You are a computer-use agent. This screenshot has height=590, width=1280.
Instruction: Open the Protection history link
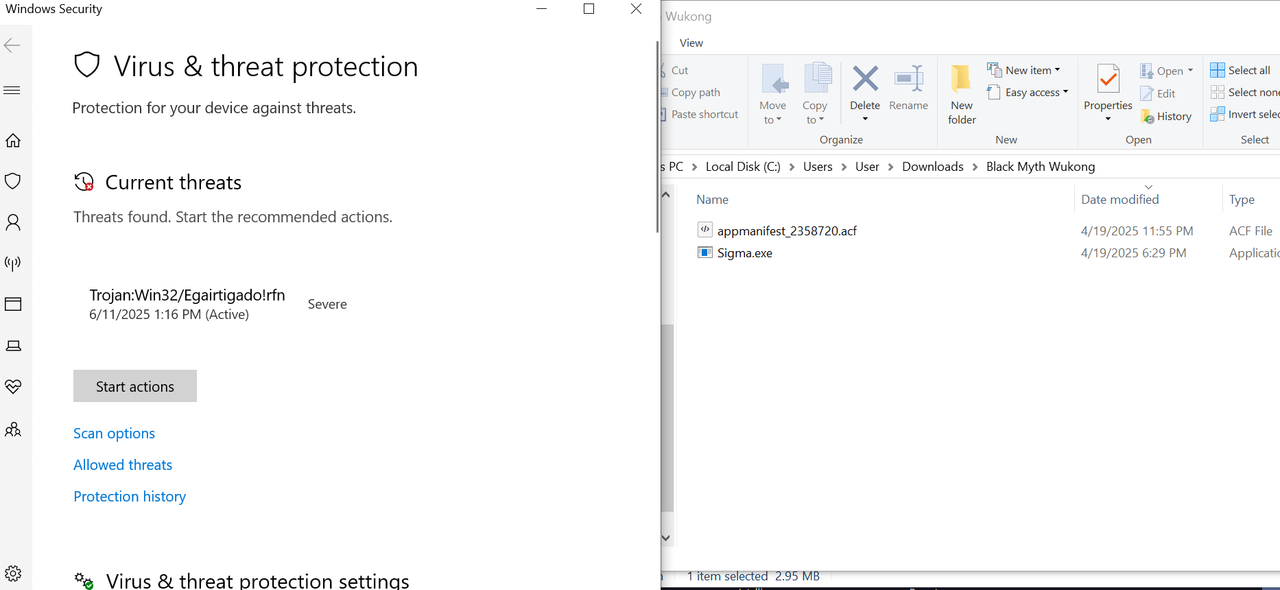pos(130,496)
